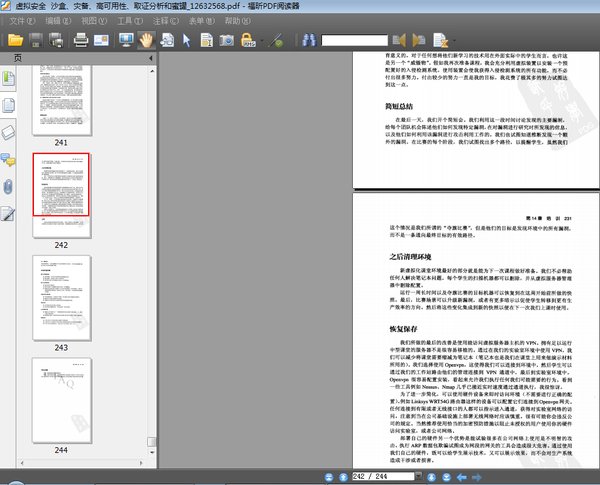Click the pen with green check icon
Viewport: 600px width, 485px height.
(277, 40)
